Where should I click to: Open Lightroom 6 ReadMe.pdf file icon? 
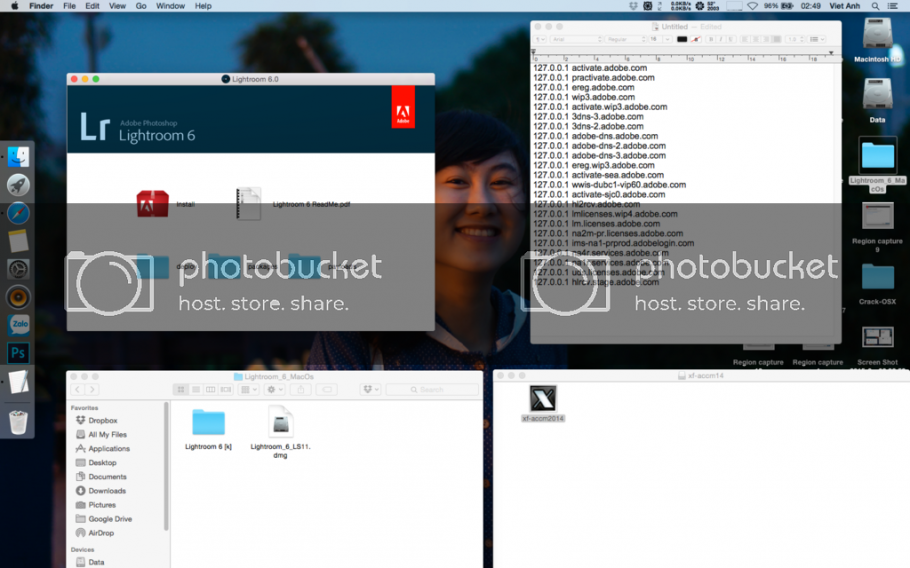pos(248,204)
